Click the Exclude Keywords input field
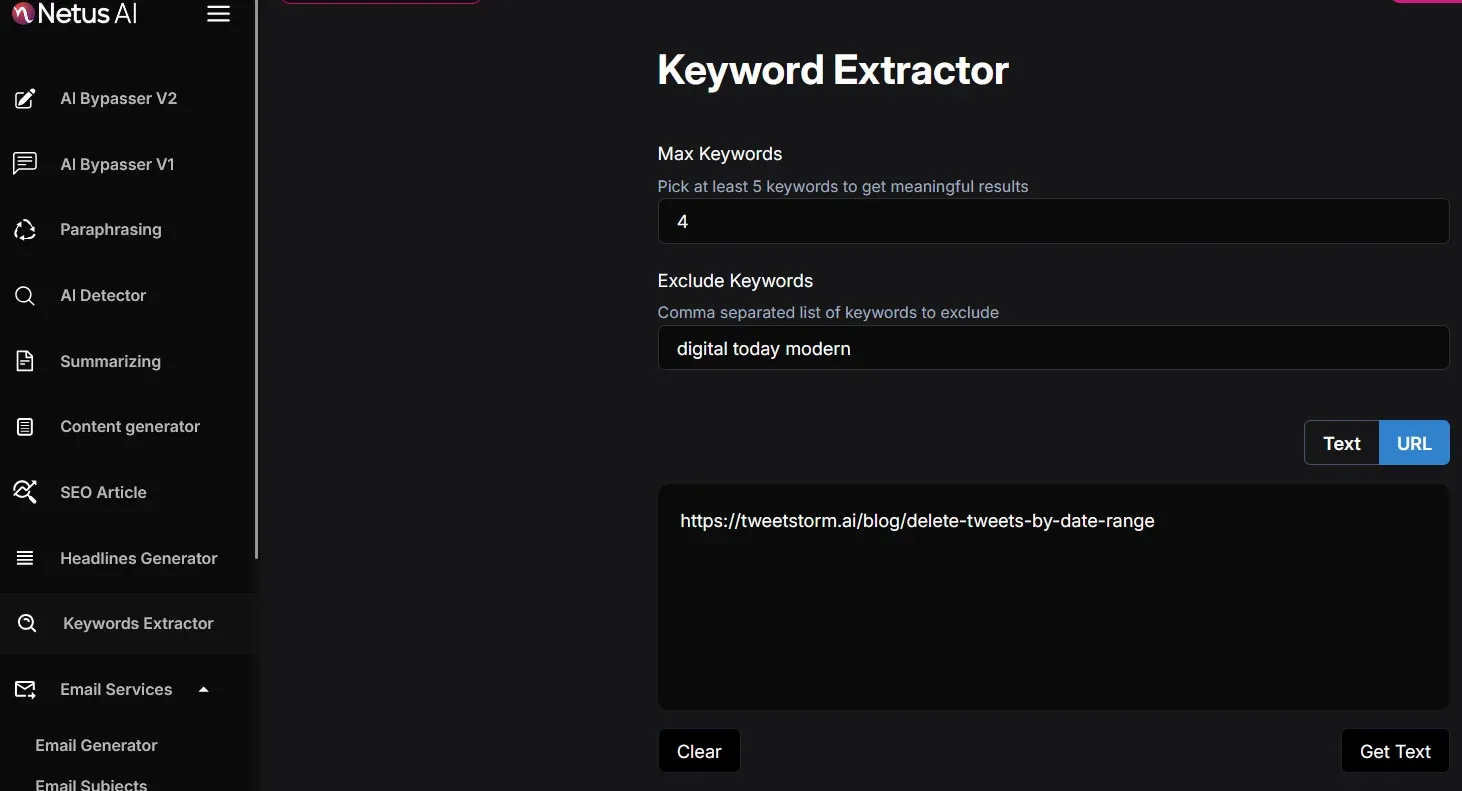The width and height of the screenshot is (1462, 791). (x=1053, y=348)
